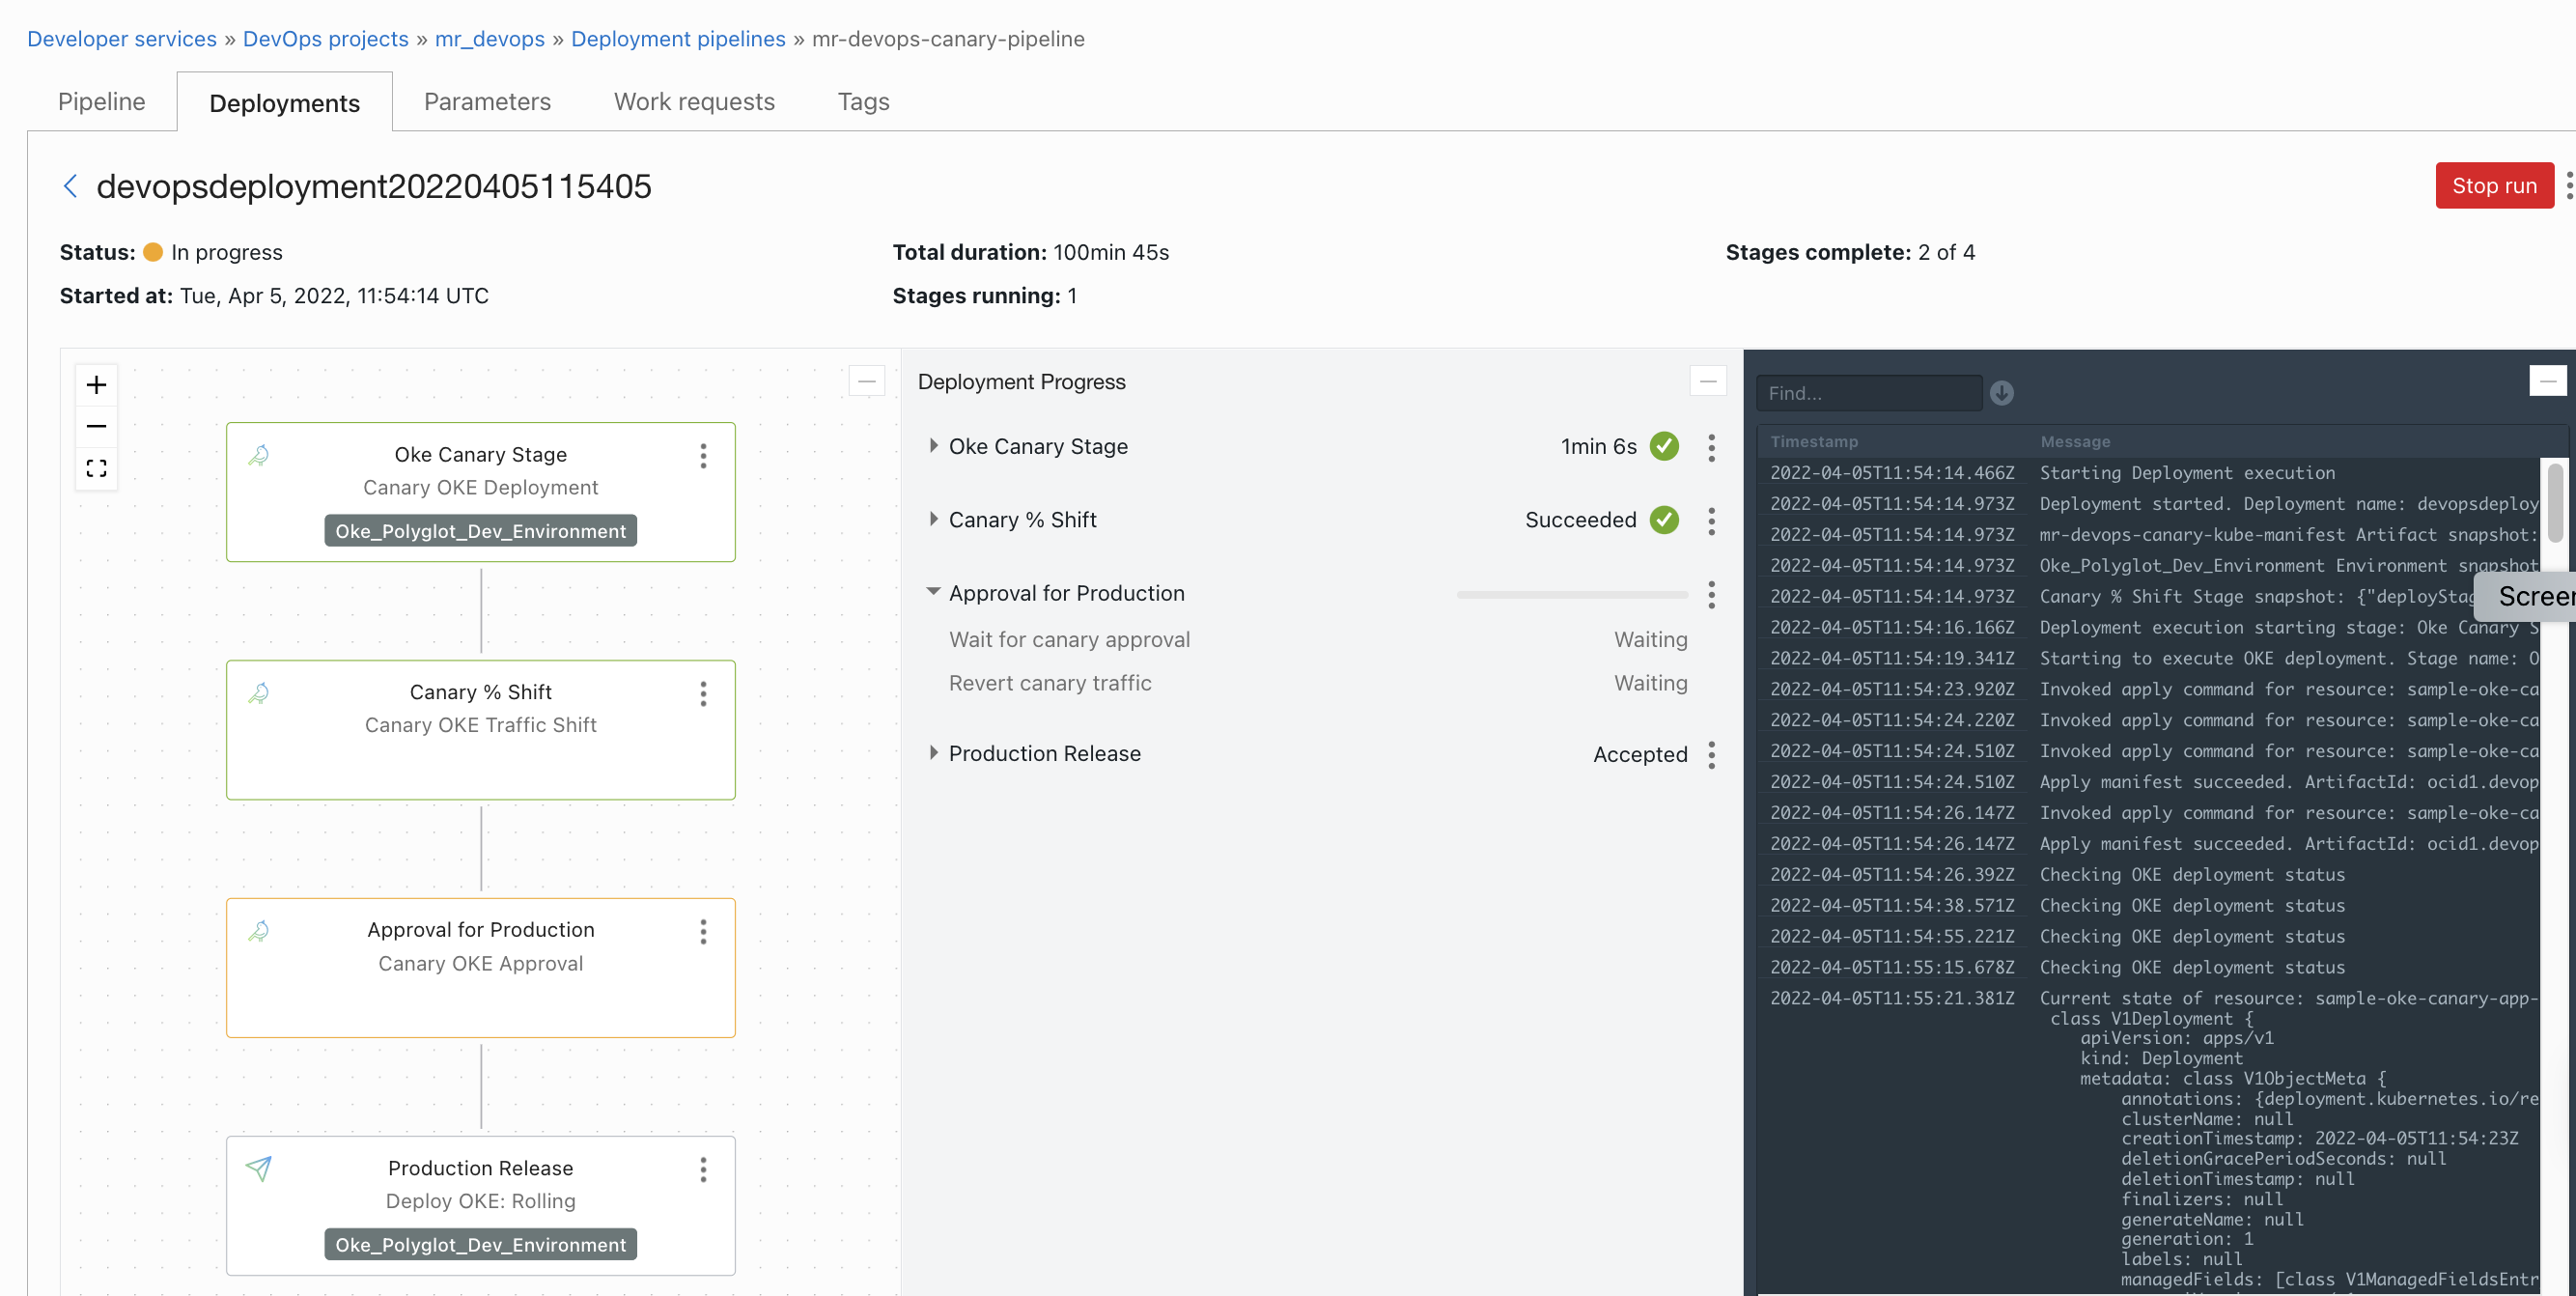Open the Parameters tab
Image resolution: width=2576 pixels, height=1296 pixels.
click(x=487, y=102)
